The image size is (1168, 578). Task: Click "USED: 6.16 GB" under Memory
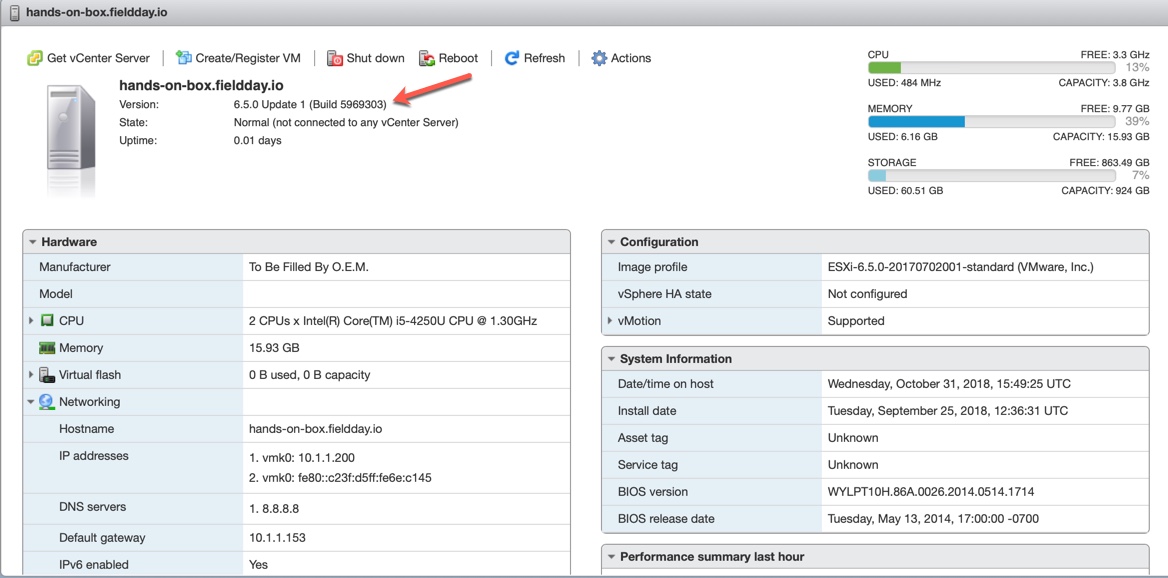coord(903,137)
